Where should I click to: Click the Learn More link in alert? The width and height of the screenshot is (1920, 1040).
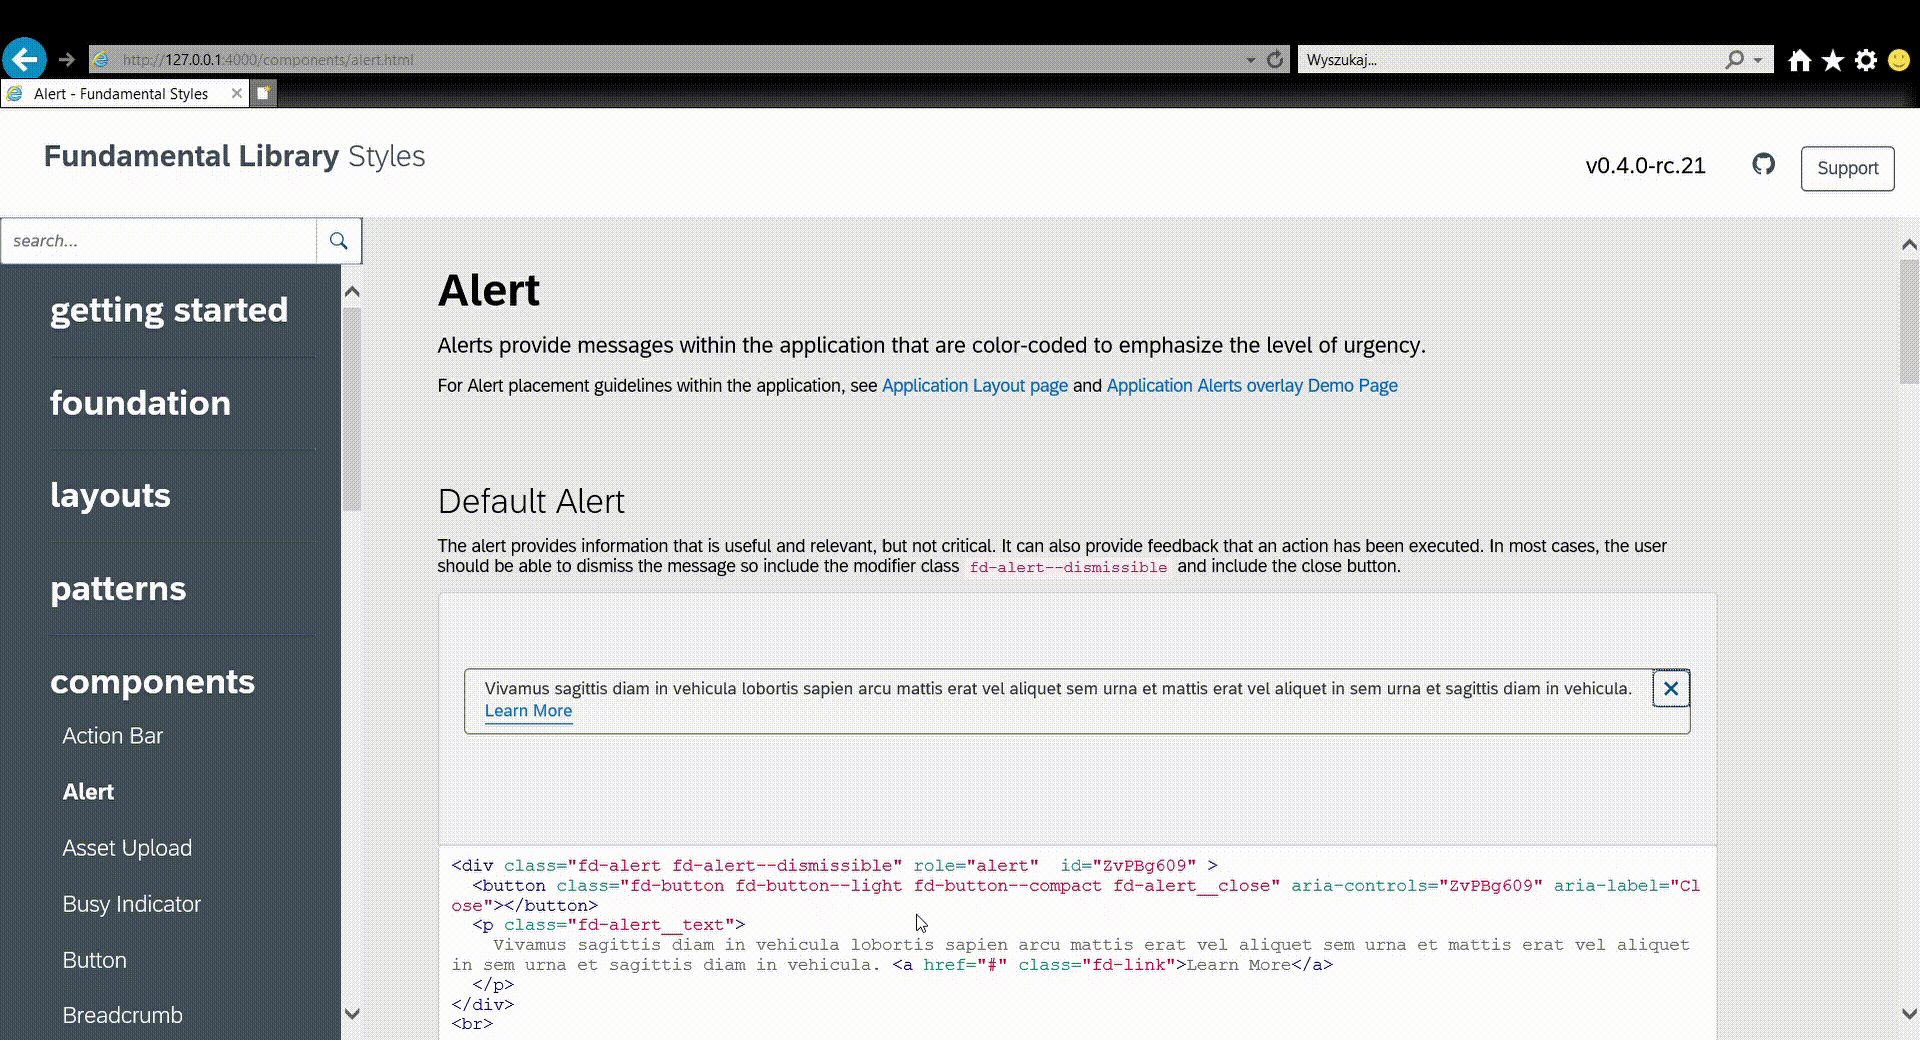pos(528,711)
